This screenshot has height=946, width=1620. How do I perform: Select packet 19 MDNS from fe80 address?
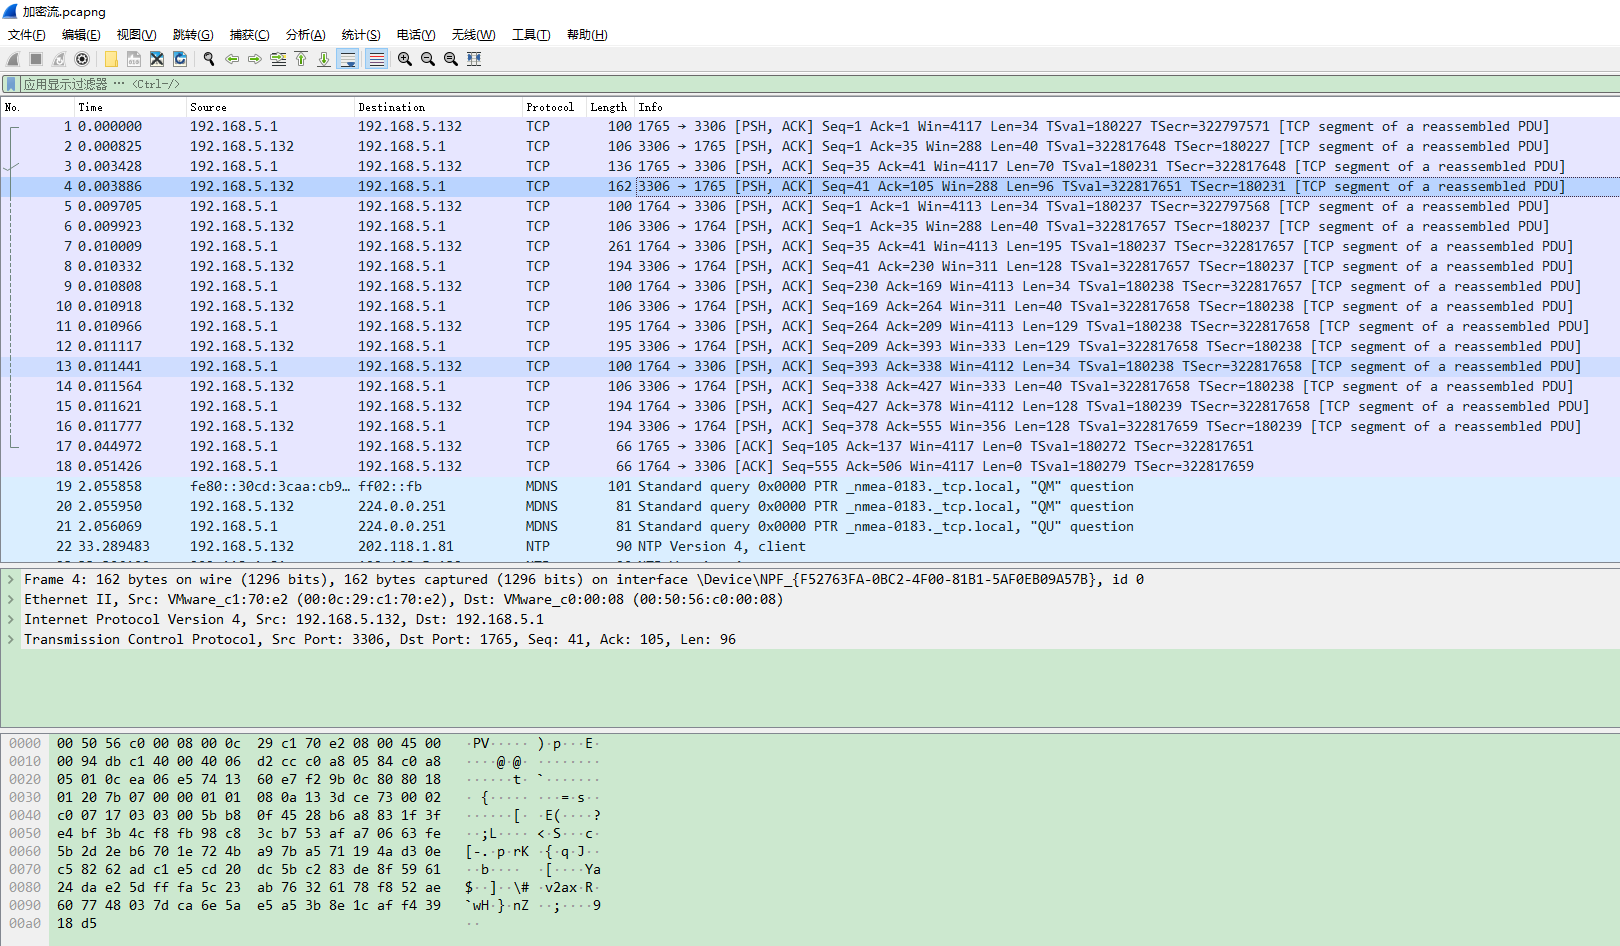[x=810, y=486]
